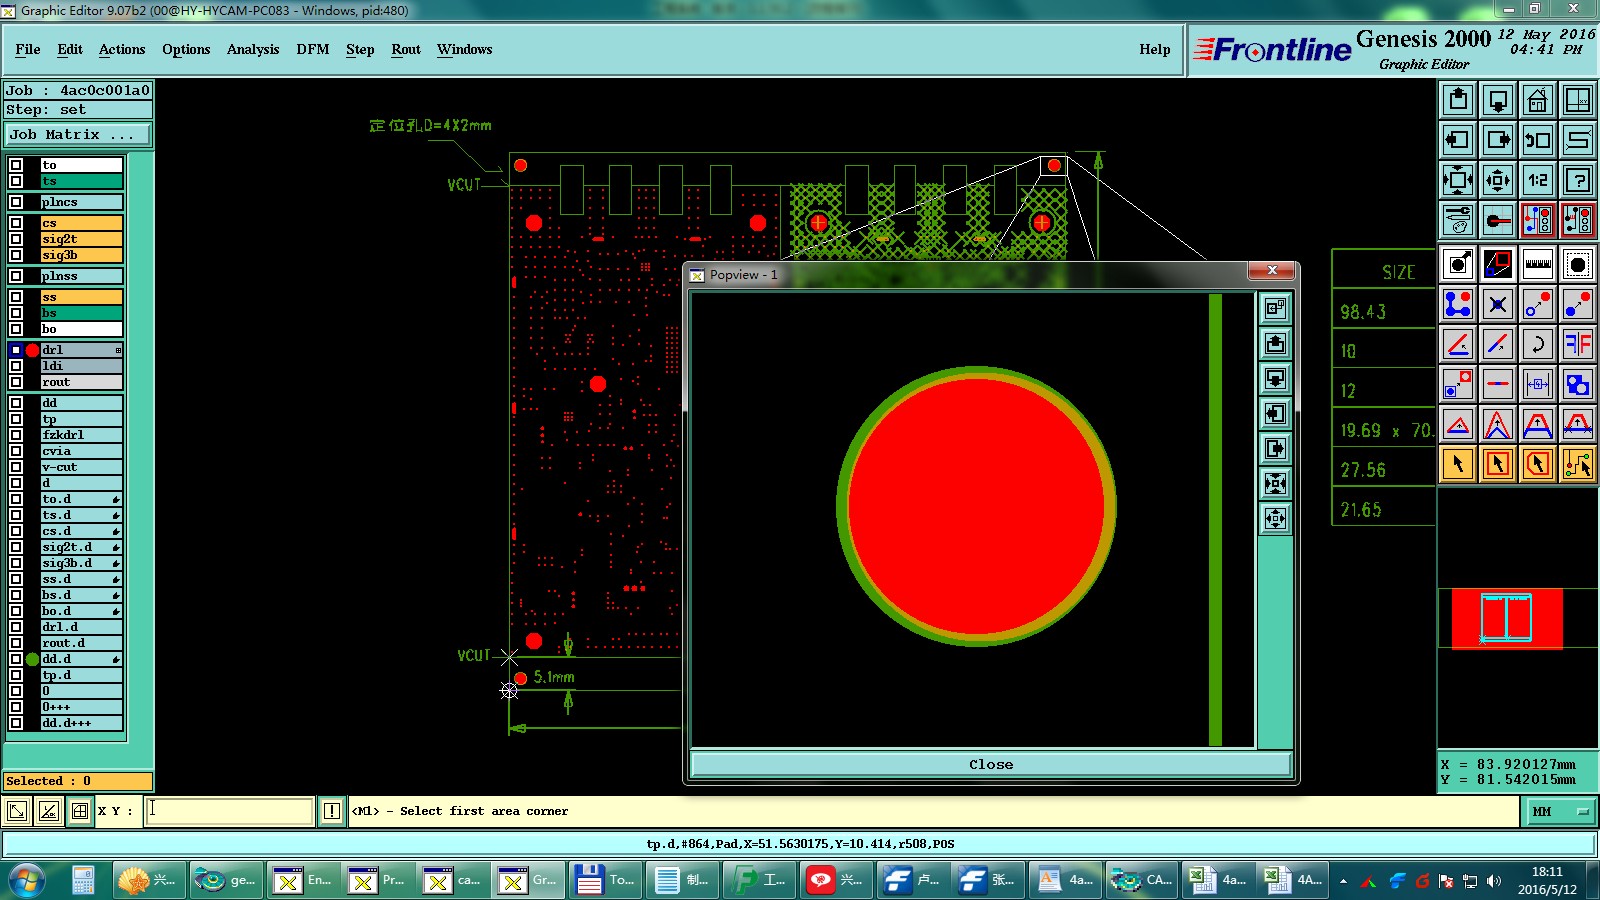Open the calculator icon in taskbar

pyautogui.click(x=83, y=880)
